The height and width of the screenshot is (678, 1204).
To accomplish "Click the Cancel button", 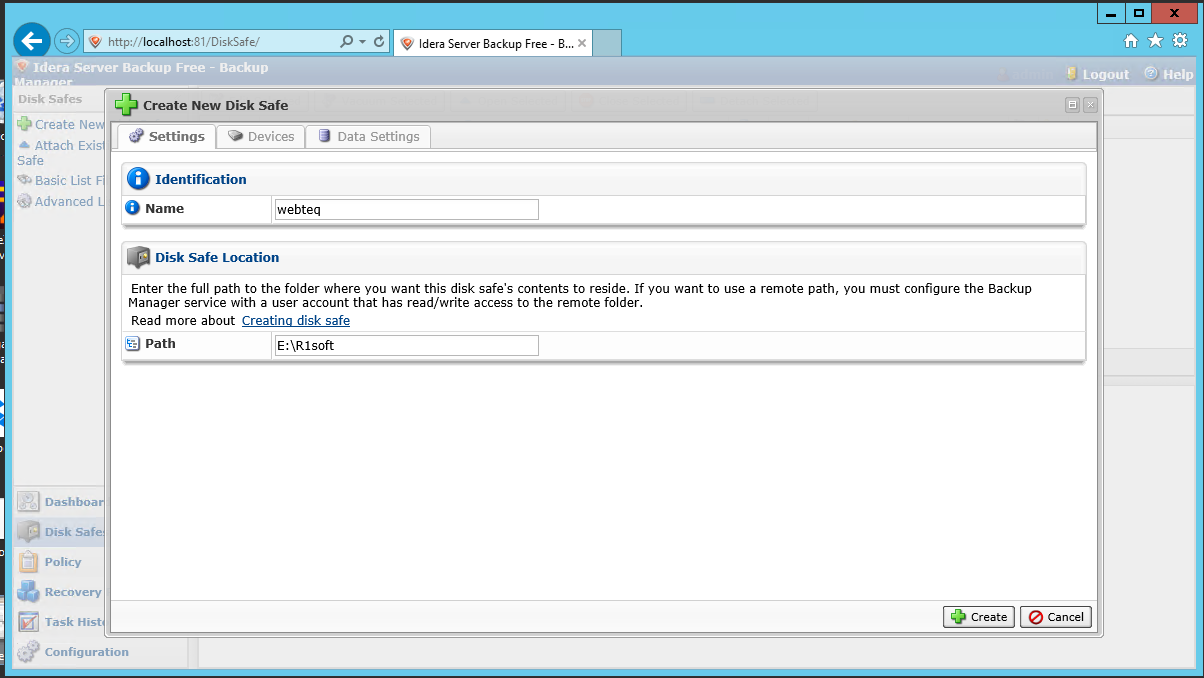I will click(1055, 617).
